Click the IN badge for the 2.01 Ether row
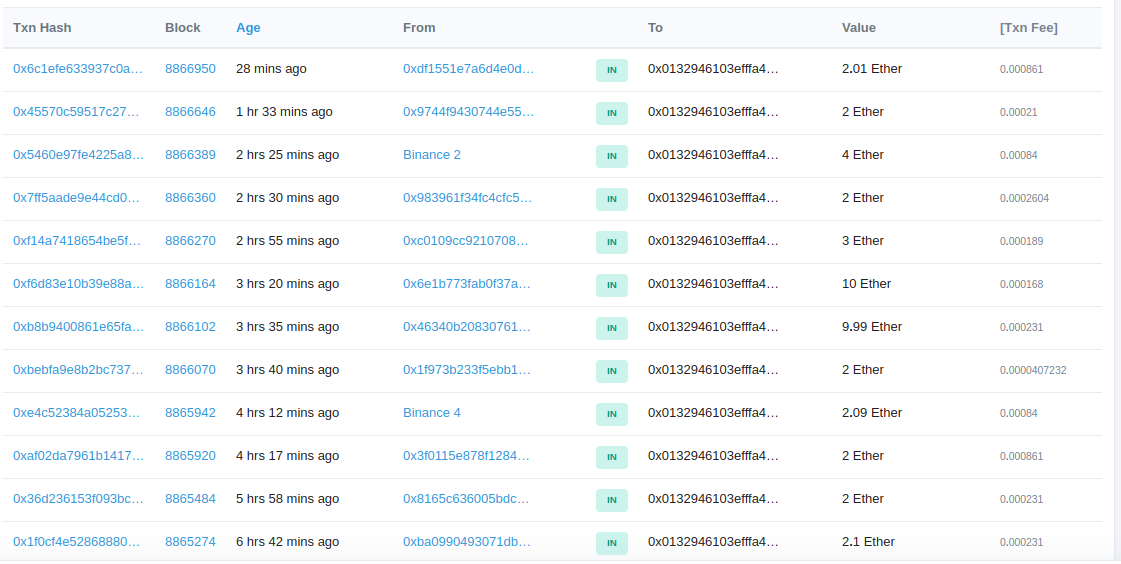Viewport: 1121px width, 564px height. tap(612, 70)
